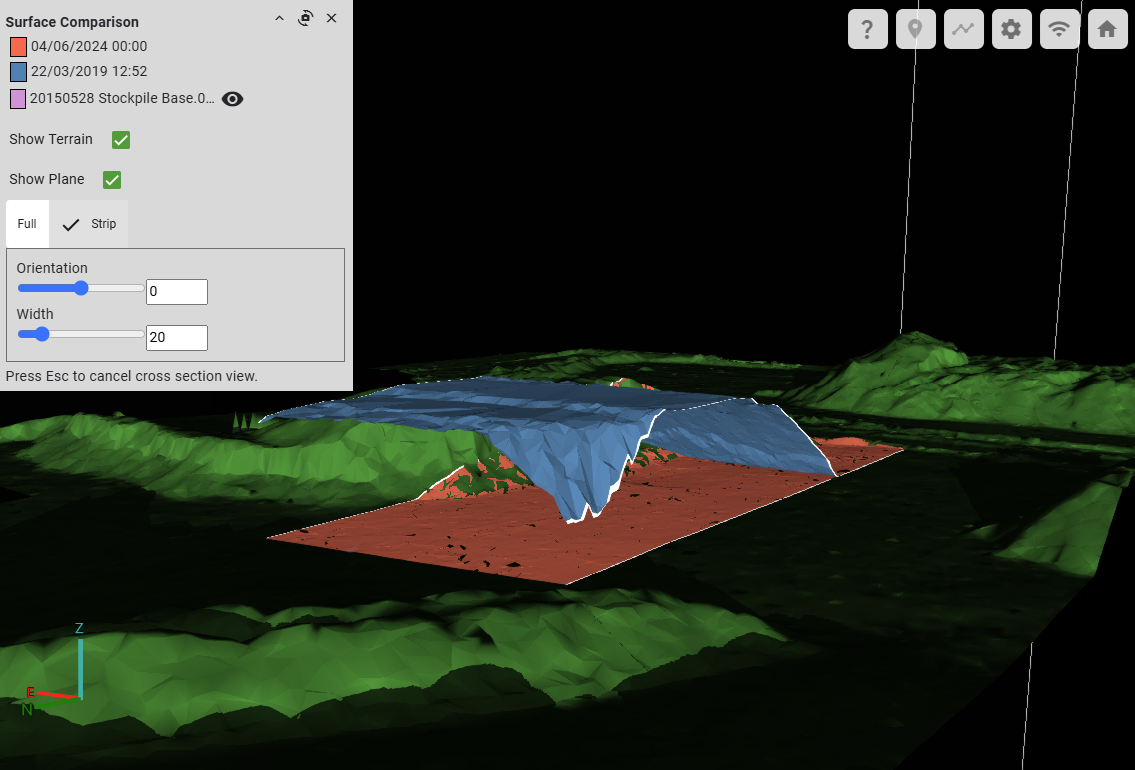Image resolution: width=1135 pixels, height=770 pixels.
Task: Collapse the Surface Comparison panel
Action: point(279,19)
